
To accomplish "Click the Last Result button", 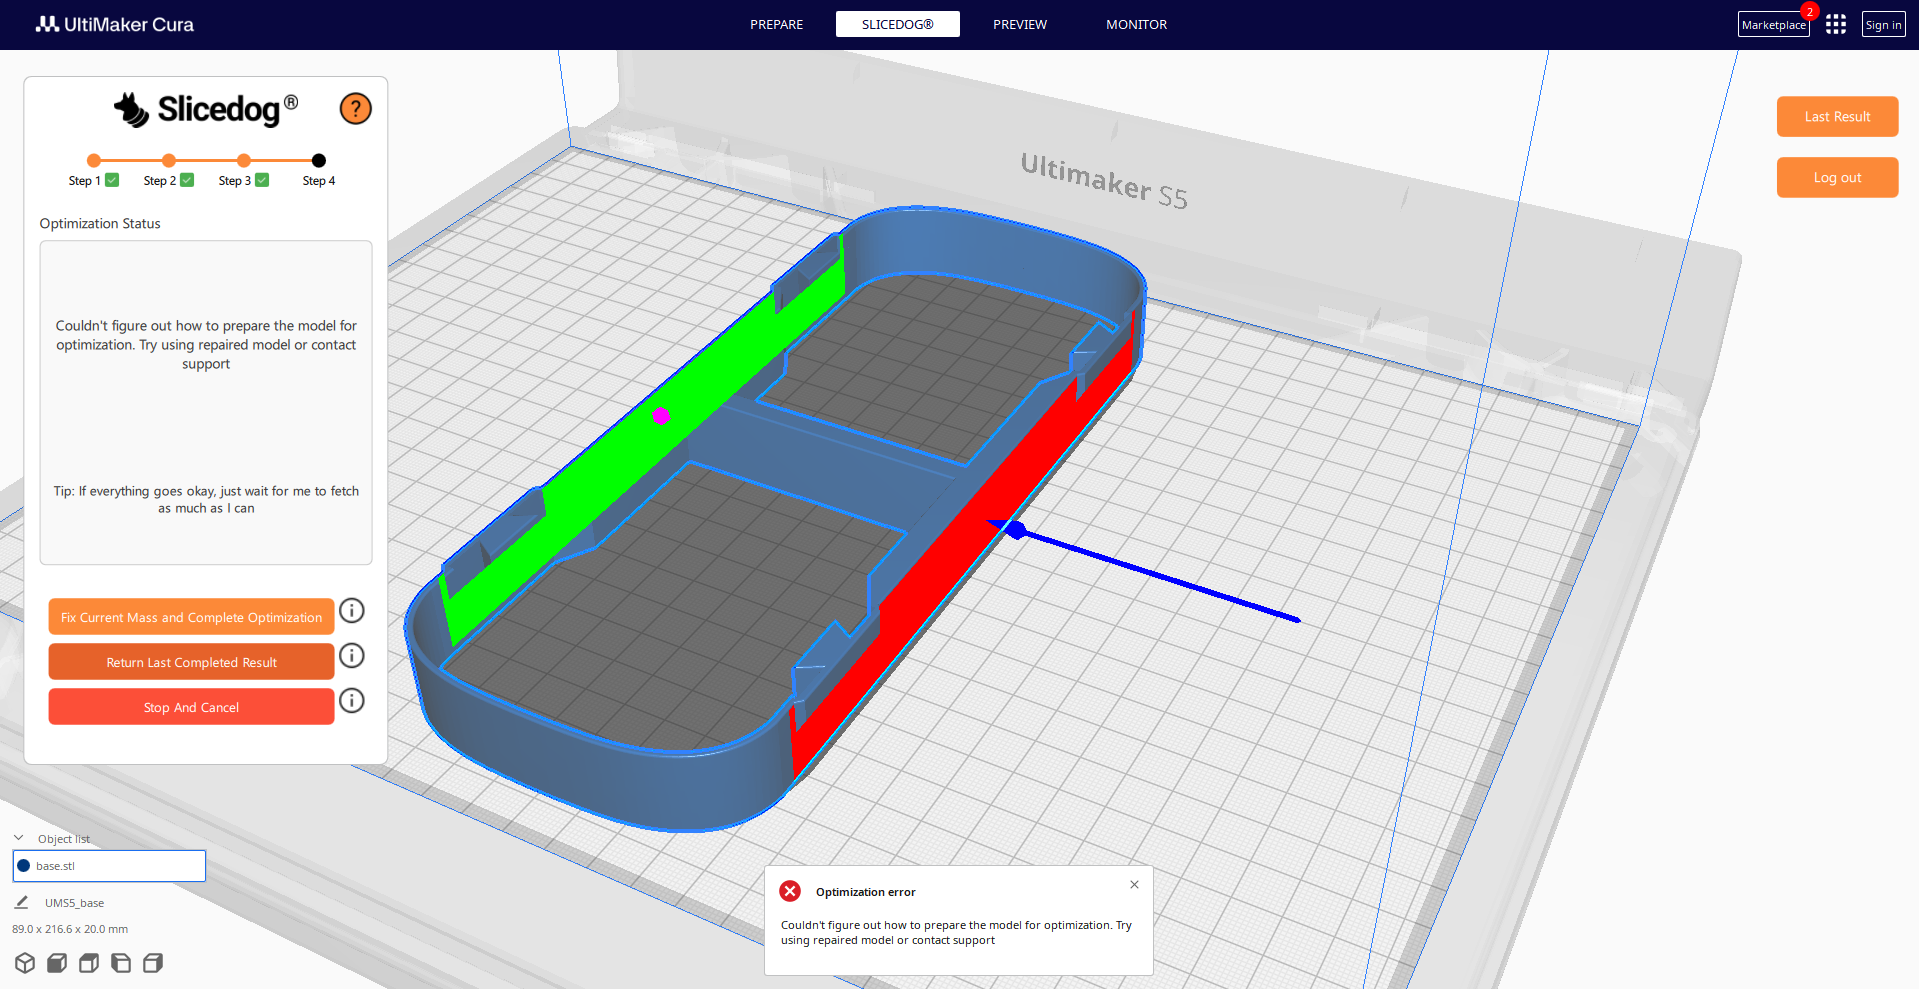I will (1836, 116).
